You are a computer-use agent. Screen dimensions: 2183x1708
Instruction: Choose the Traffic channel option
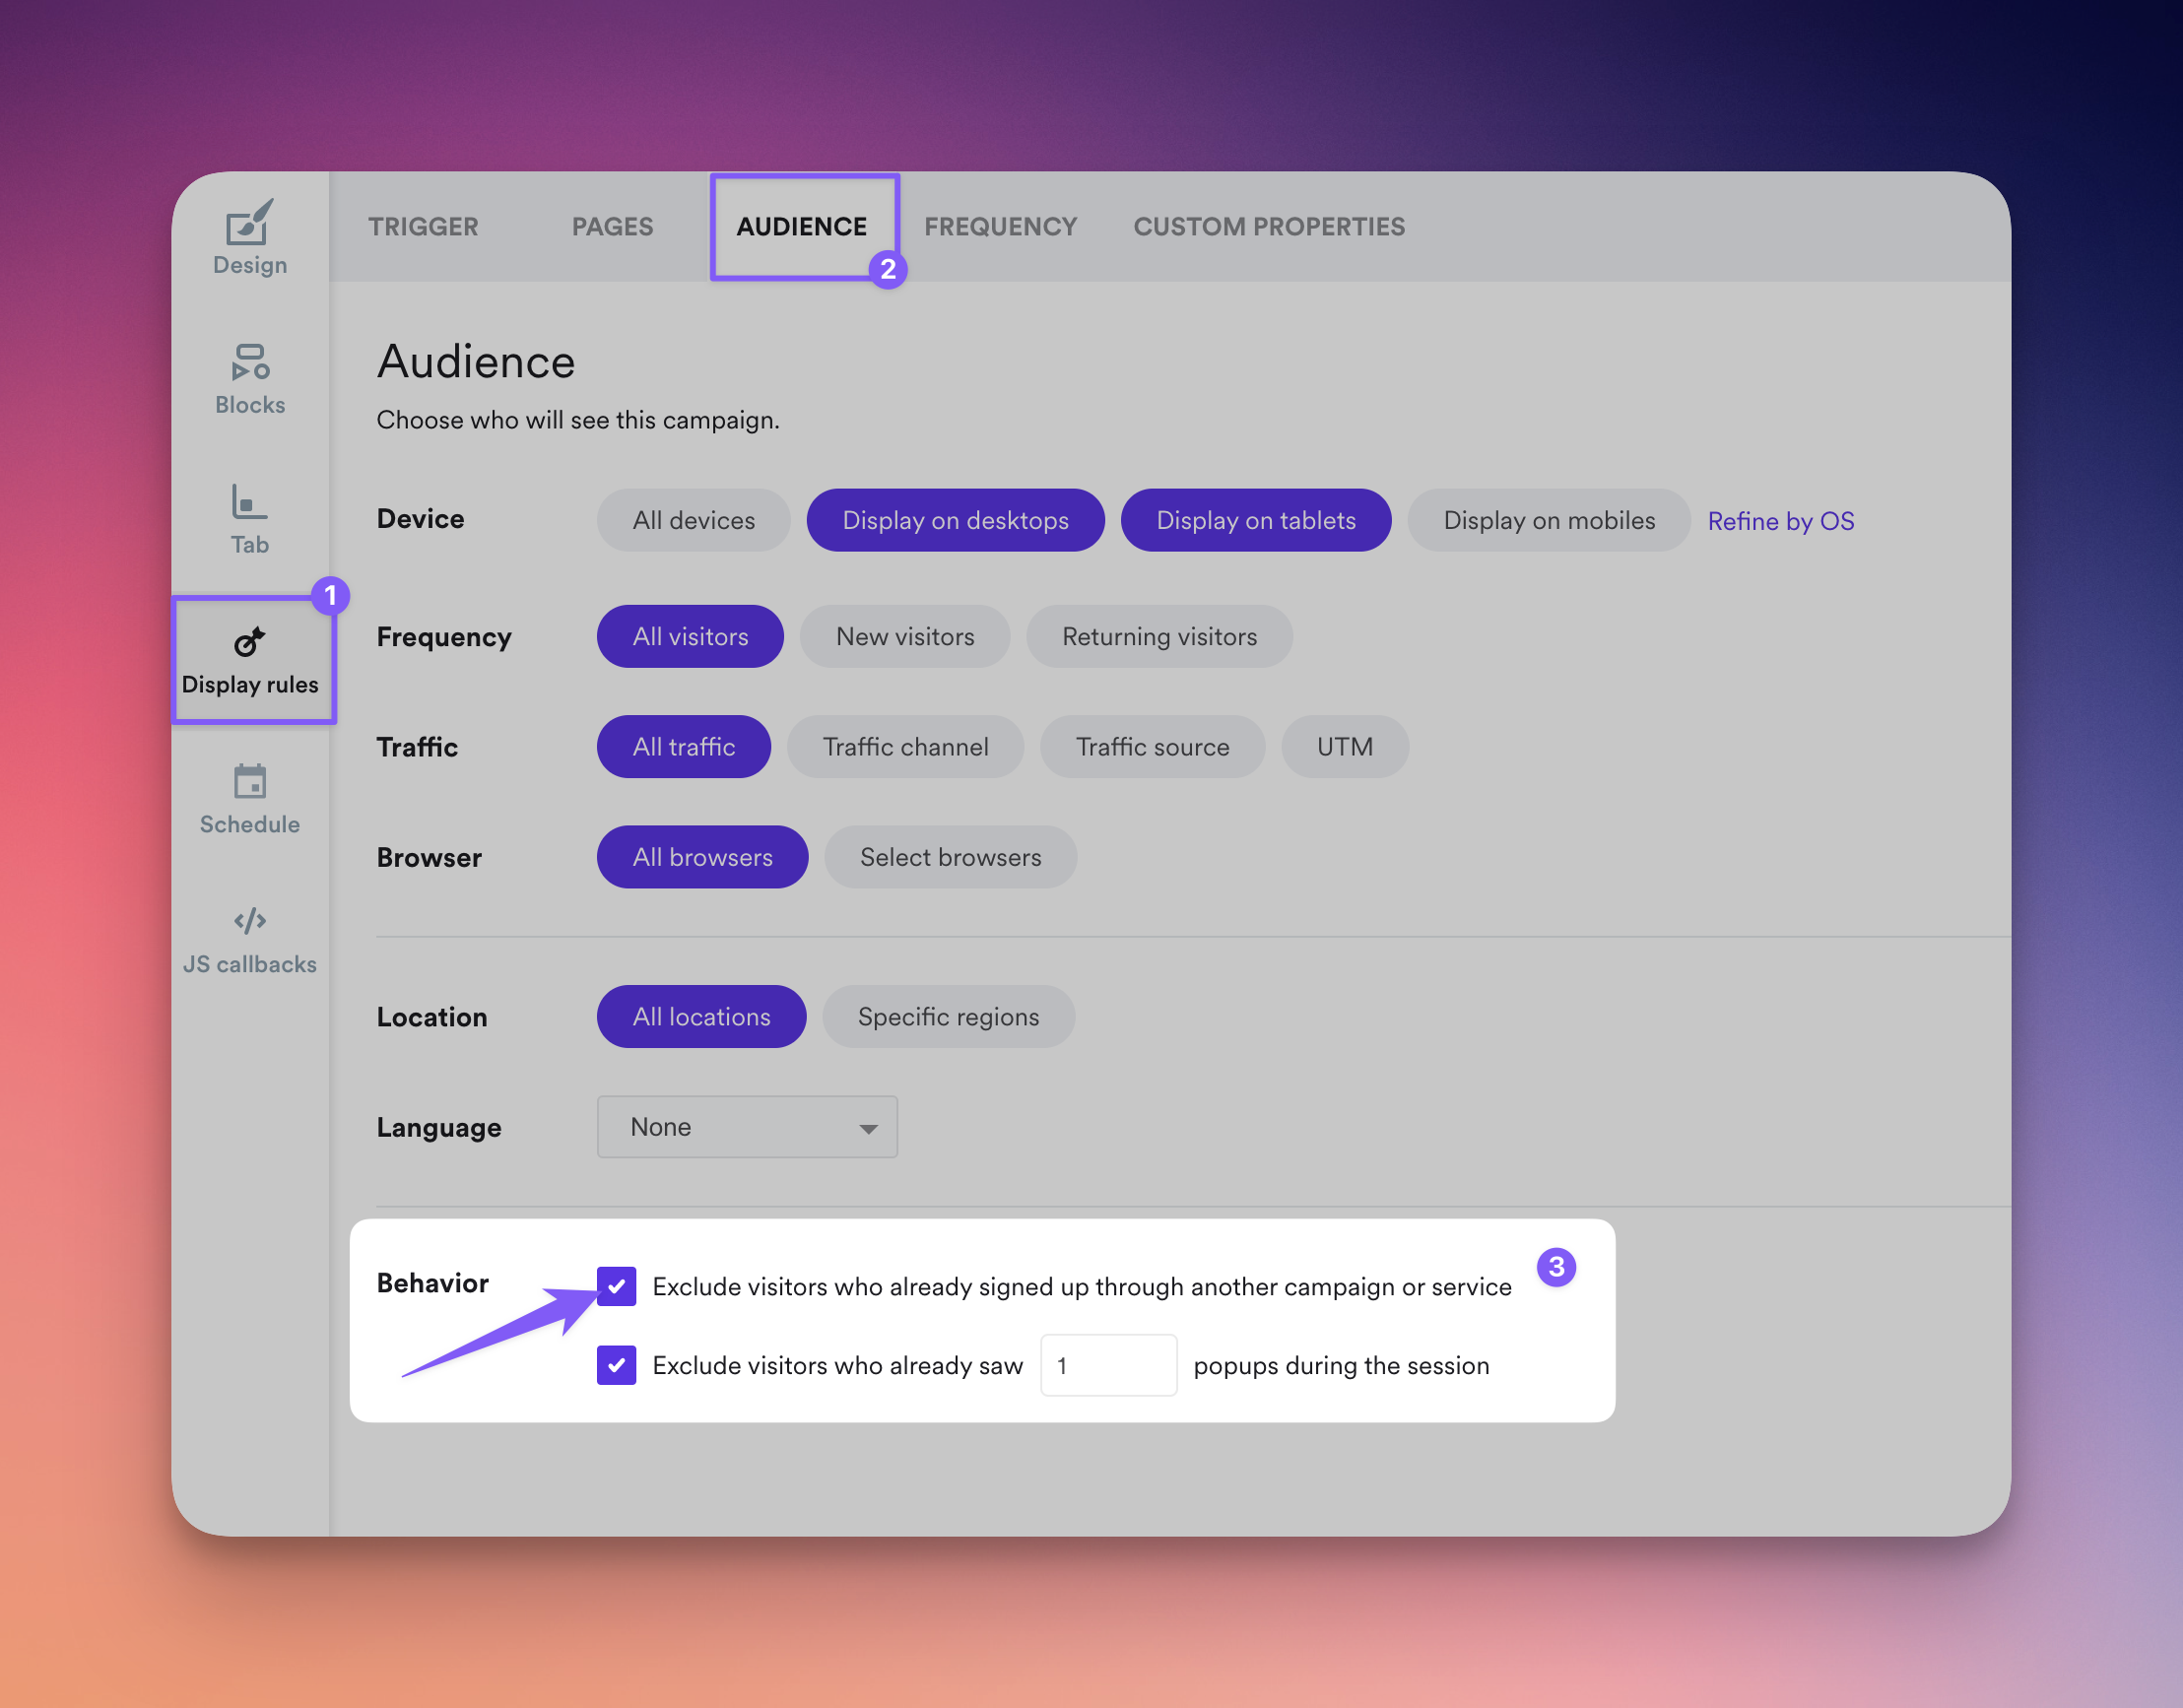click(905, 746)
